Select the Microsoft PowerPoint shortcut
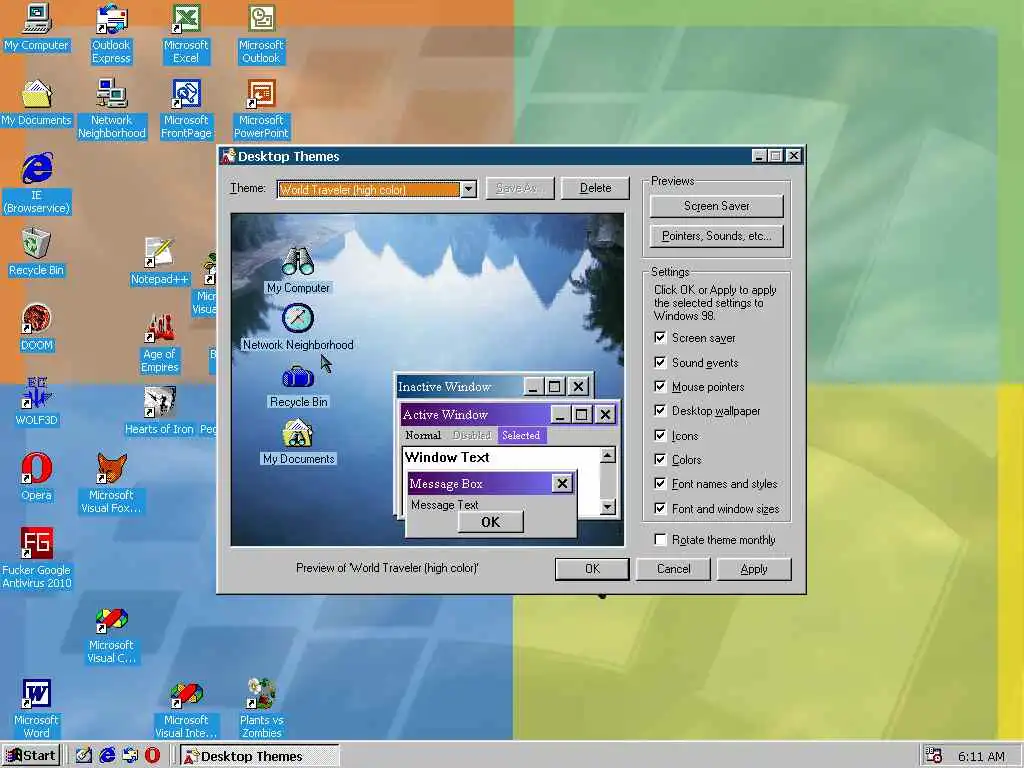Viewport: 1024px width, 768px height. tap(261, 109)
